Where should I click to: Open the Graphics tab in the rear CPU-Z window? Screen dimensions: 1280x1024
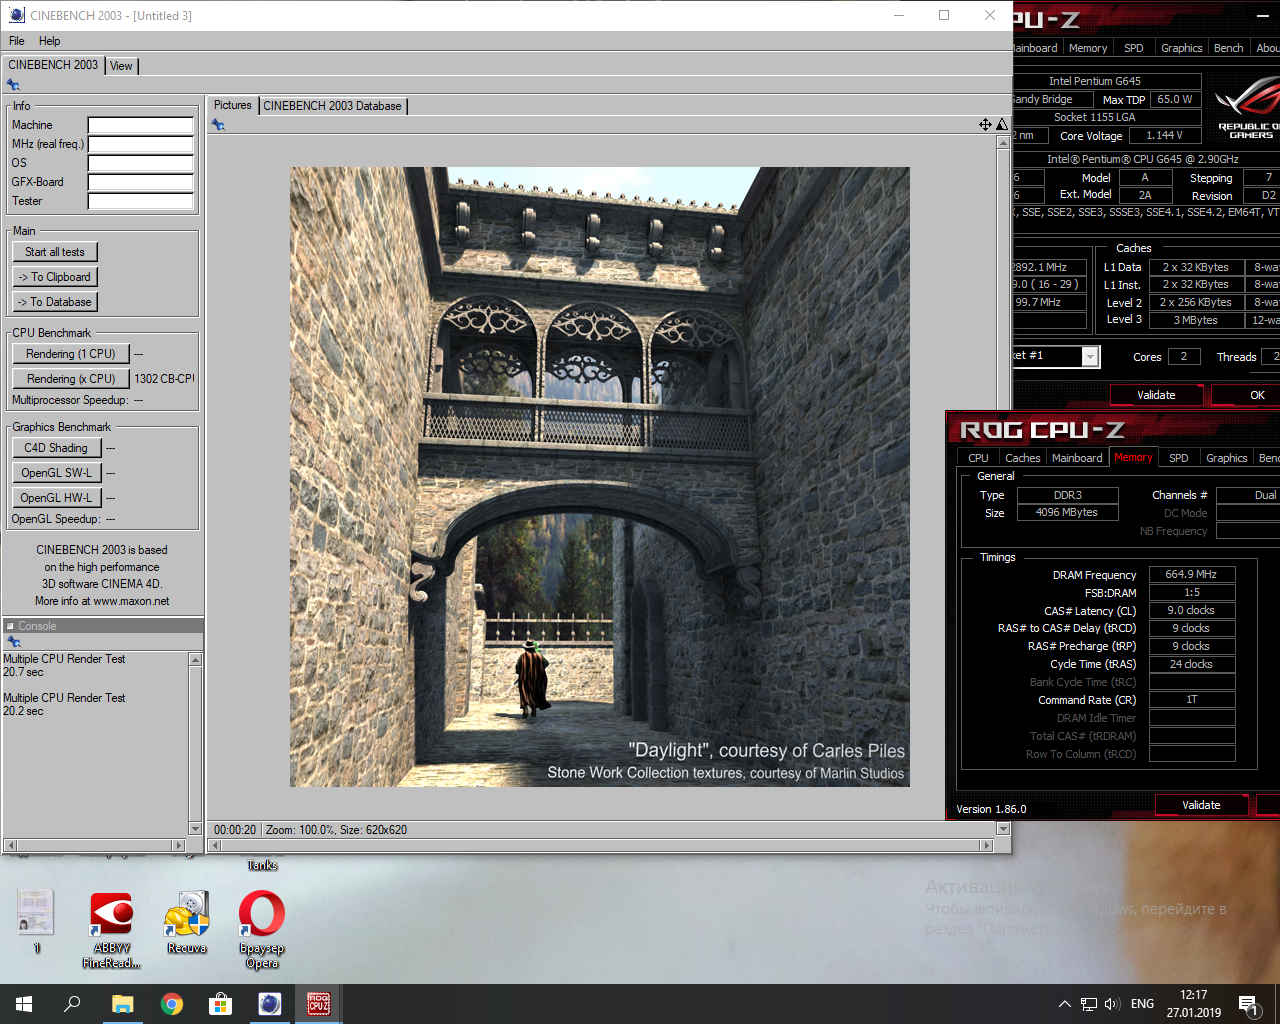(x=1181, y=48)
